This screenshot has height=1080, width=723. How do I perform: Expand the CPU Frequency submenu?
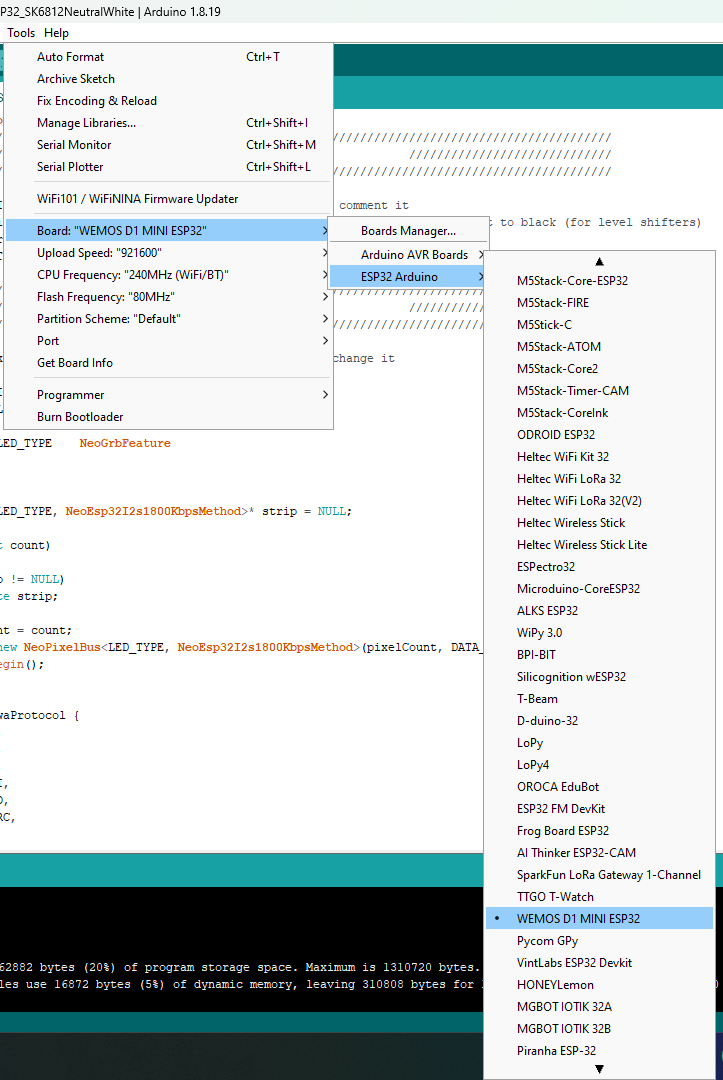169,274
